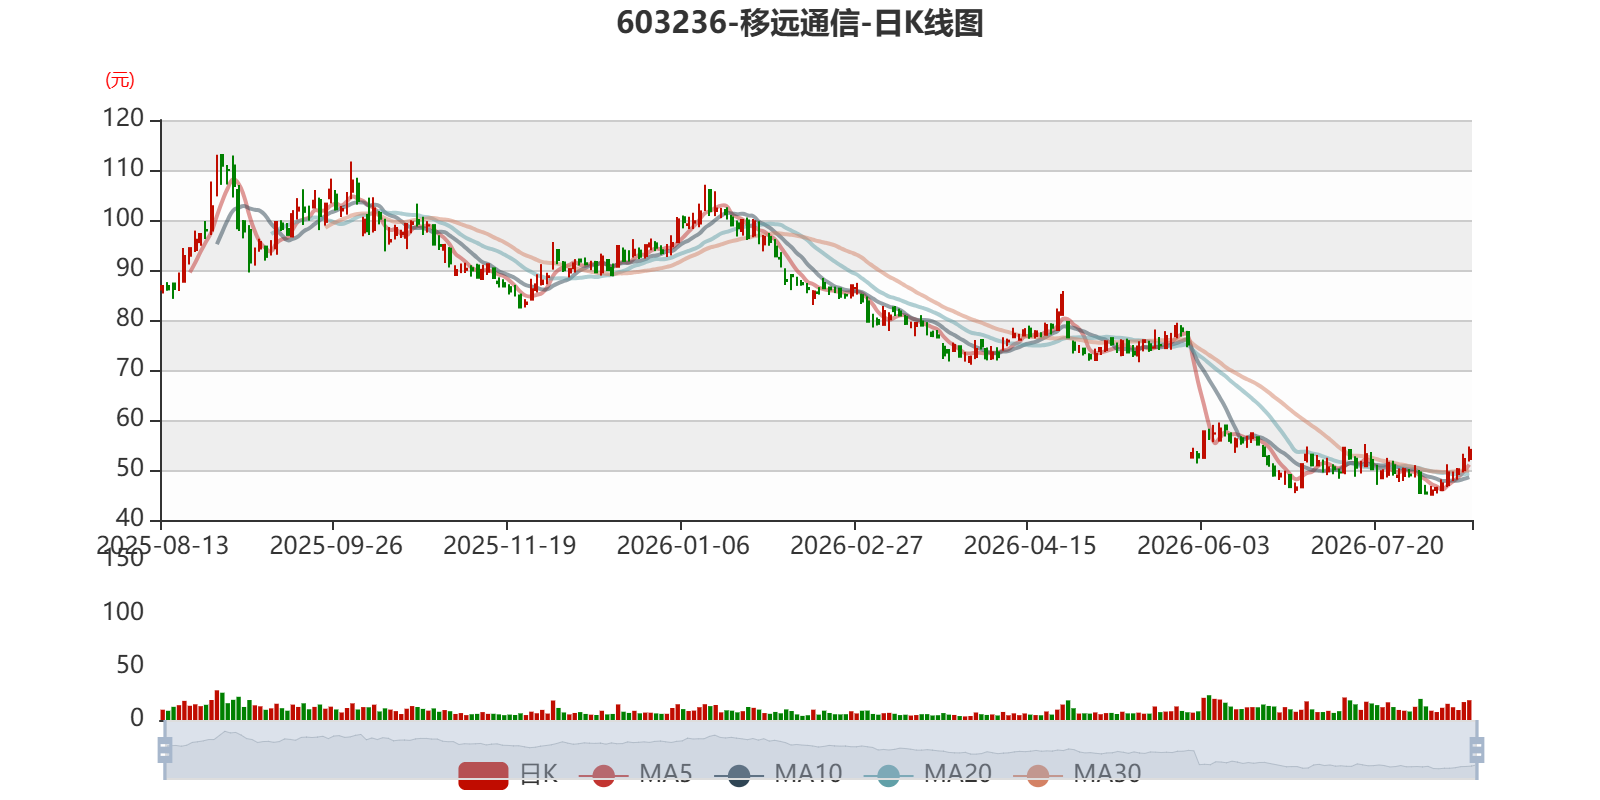Click the data zoom slider preview area
Screen dimensions: 1600x800
point(820,750)
